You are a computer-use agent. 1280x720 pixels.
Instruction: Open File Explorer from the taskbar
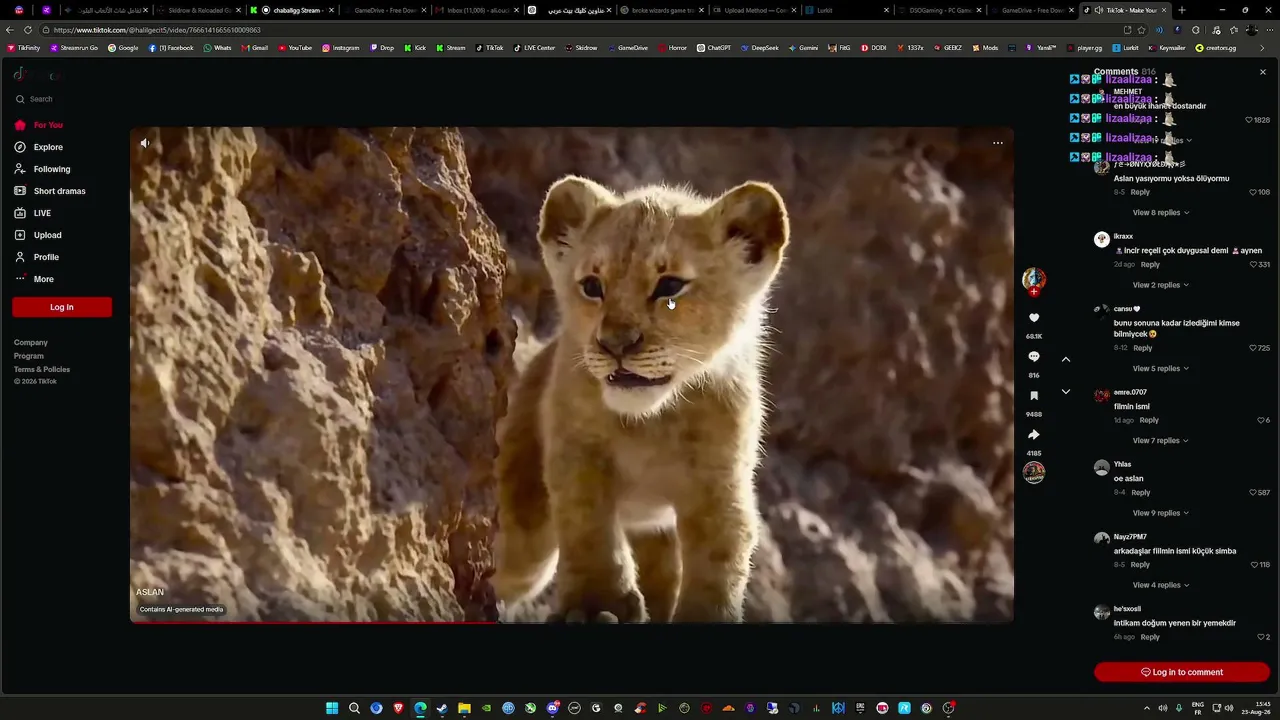(464, 708)
